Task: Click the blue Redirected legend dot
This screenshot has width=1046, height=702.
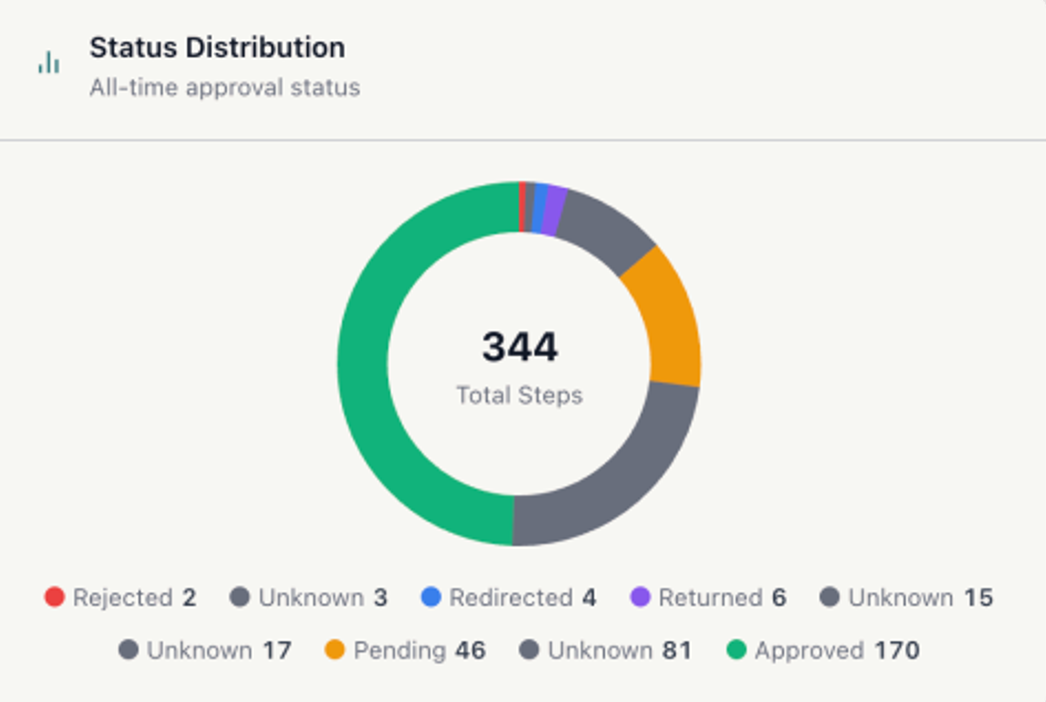Action: click(431, 598)
